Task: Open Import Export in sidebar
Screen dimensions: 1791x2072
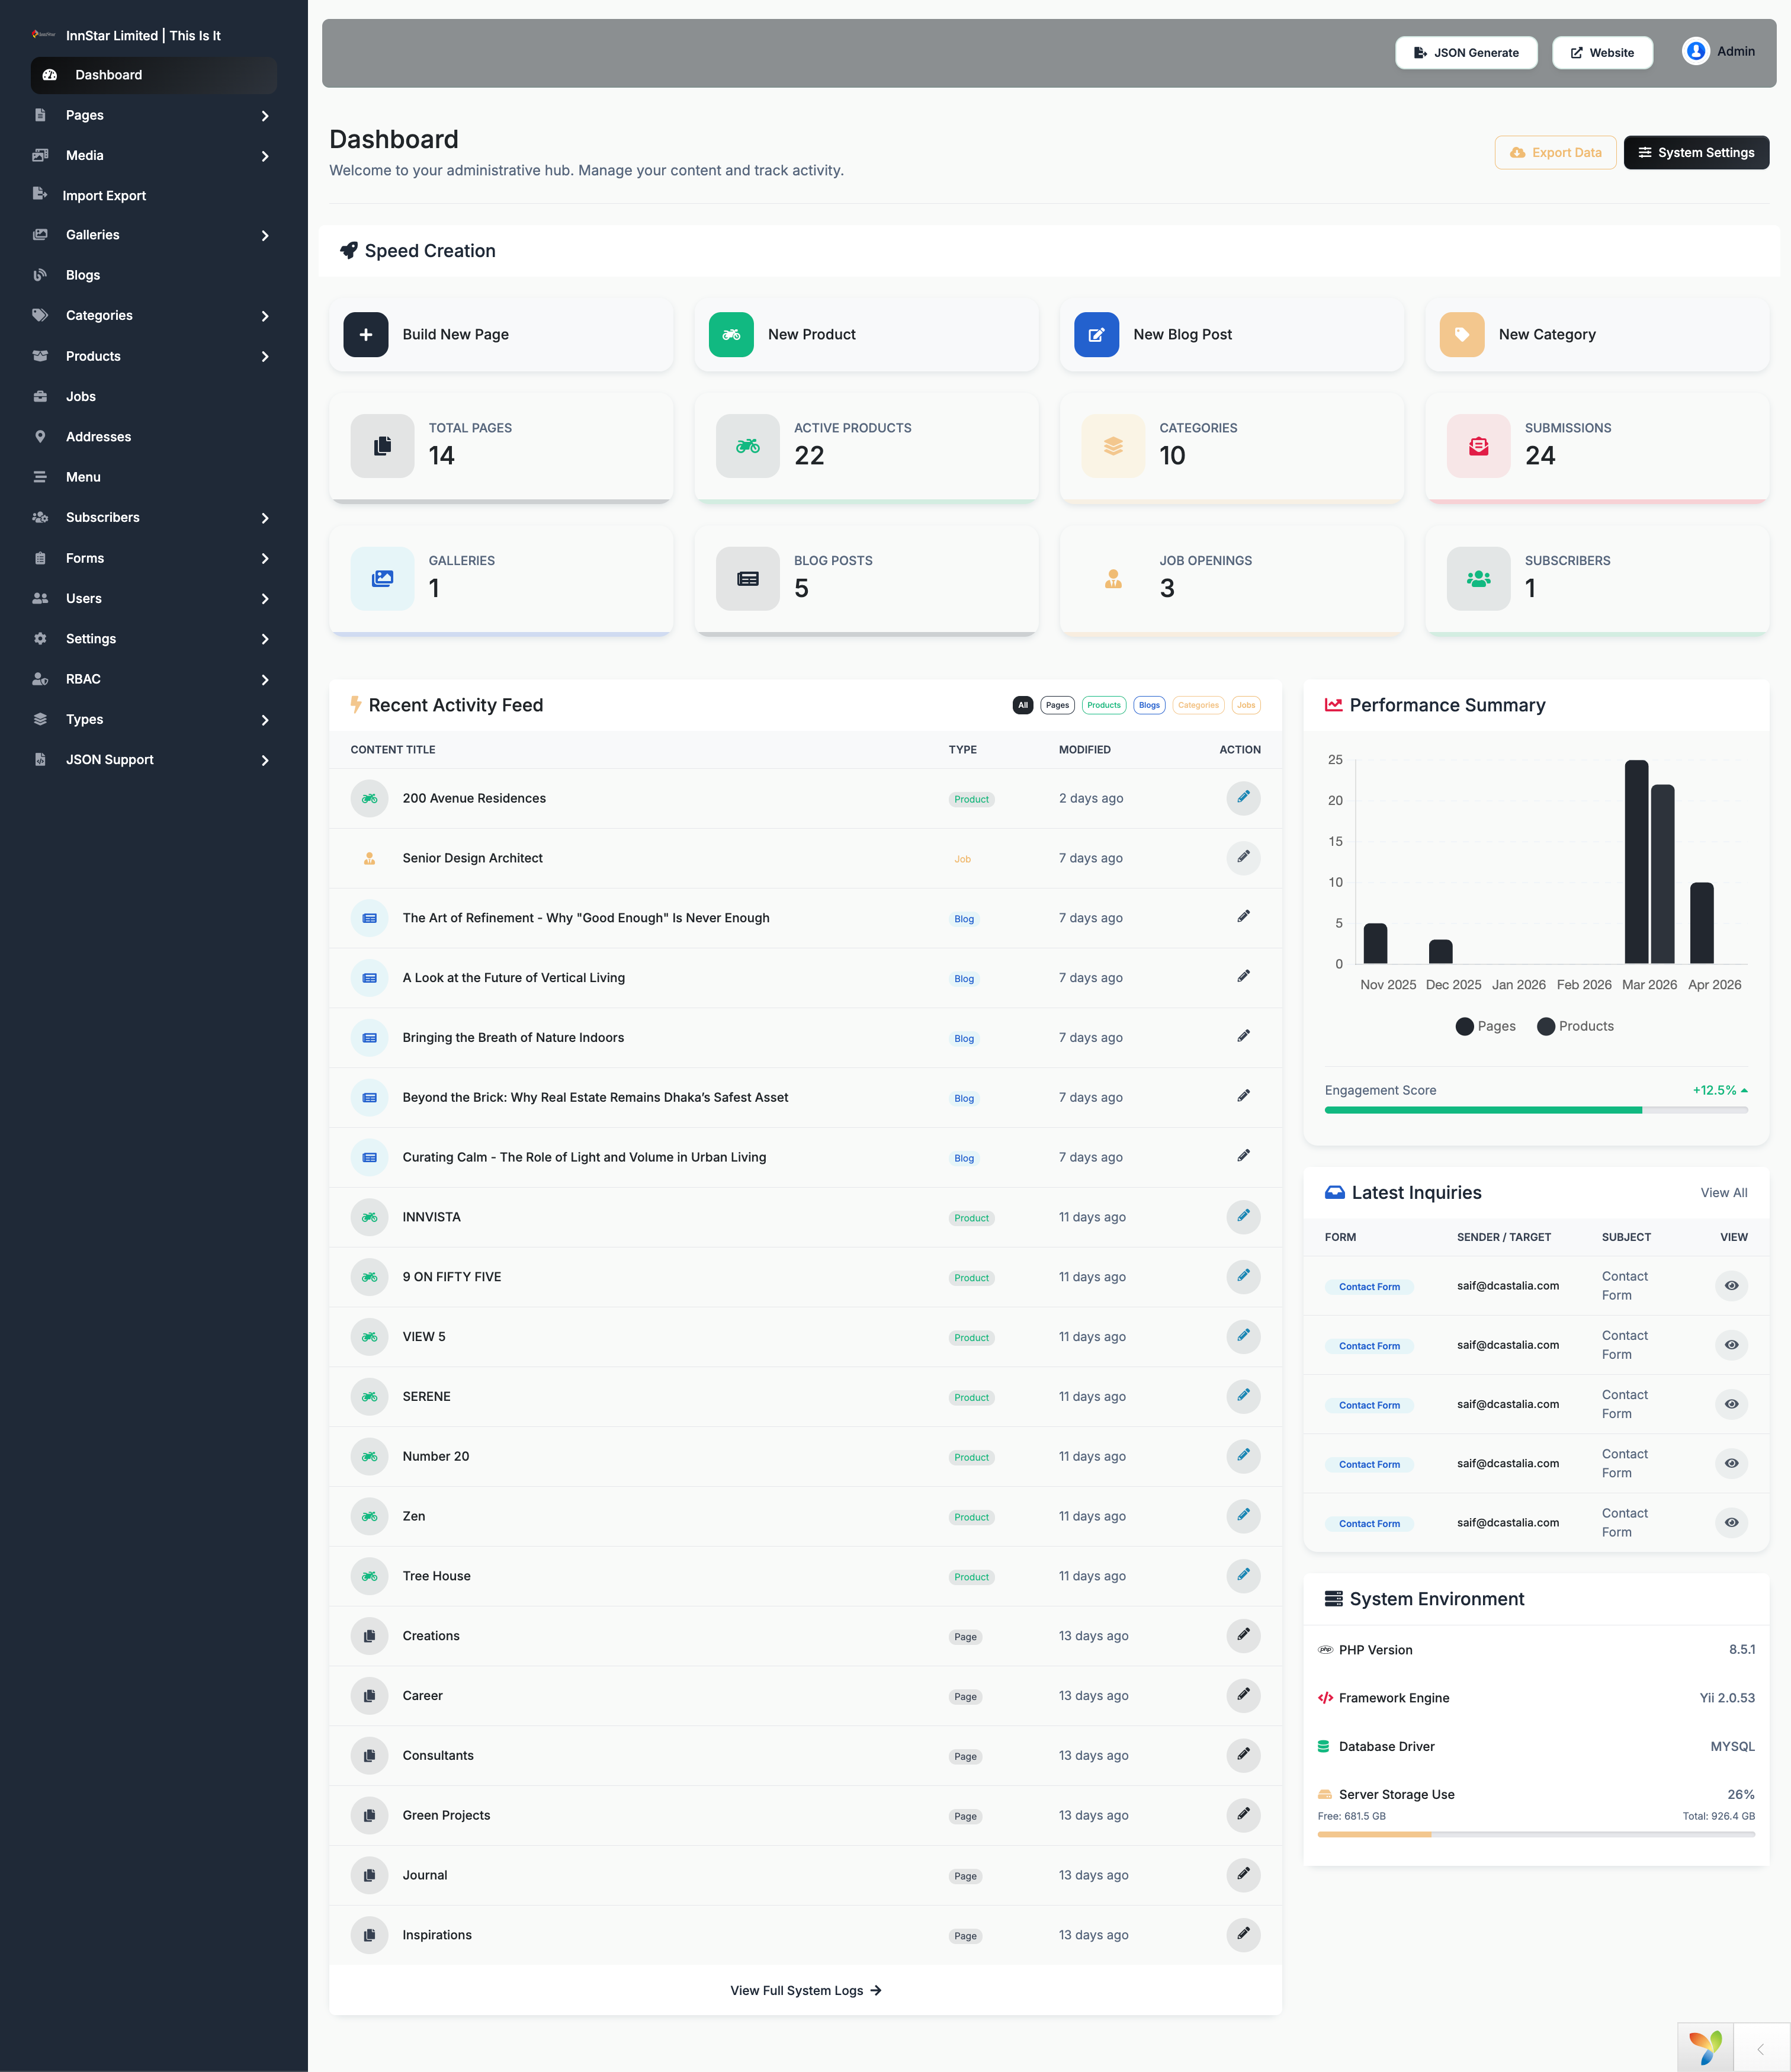Action: click(154, 195)
